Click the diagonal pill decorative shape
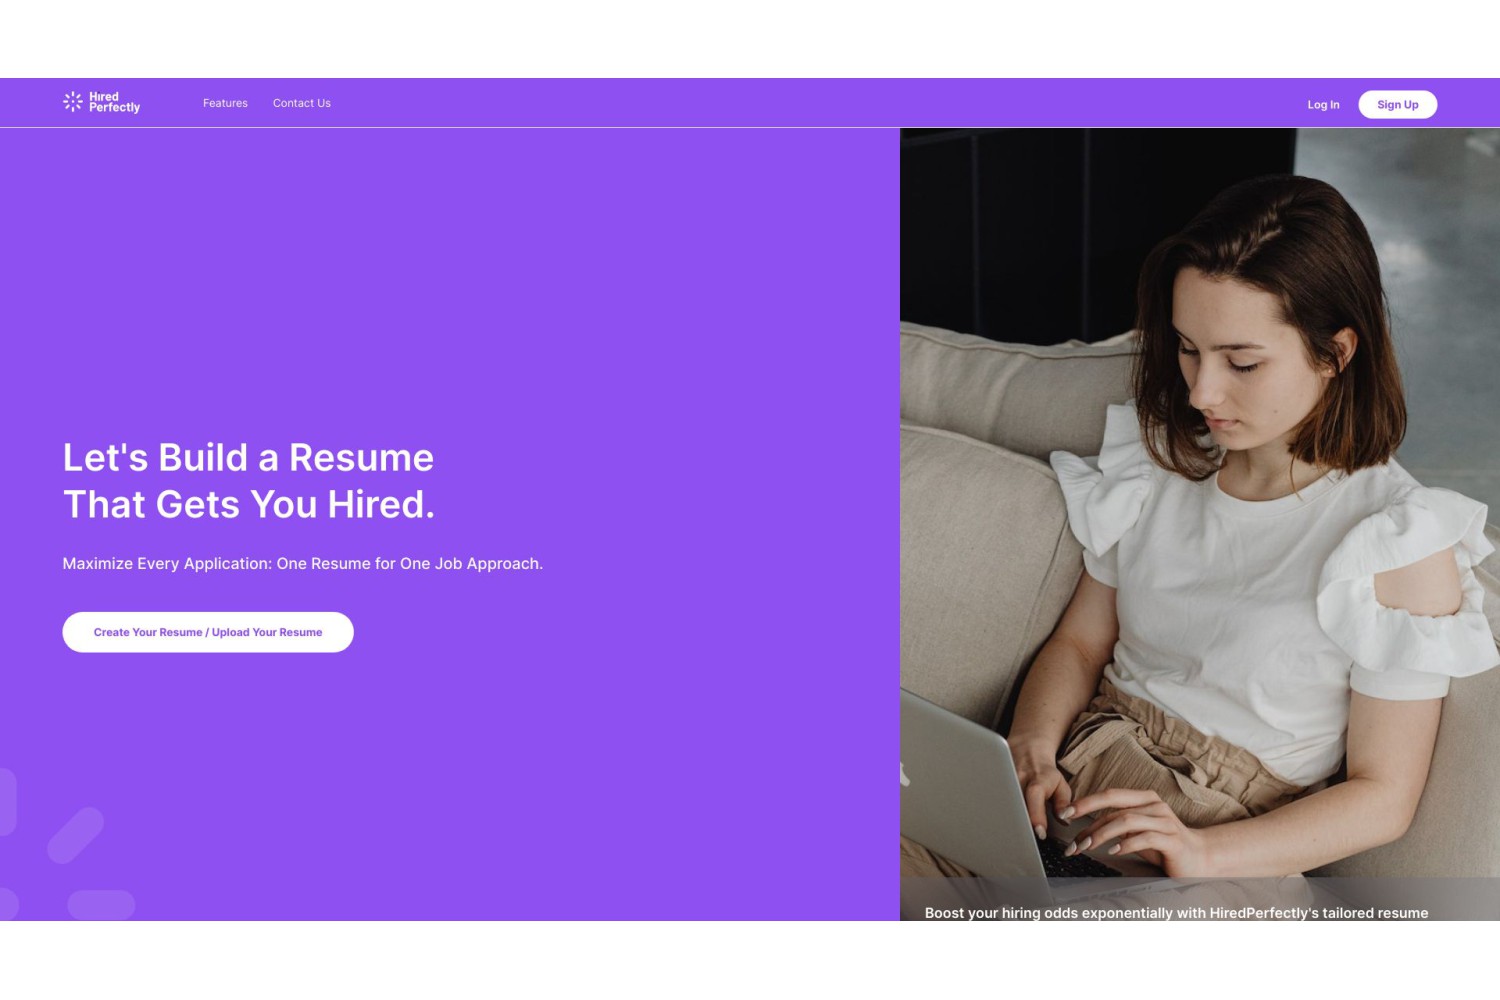Screen dimensions: 1500x1000 [76, 835]
